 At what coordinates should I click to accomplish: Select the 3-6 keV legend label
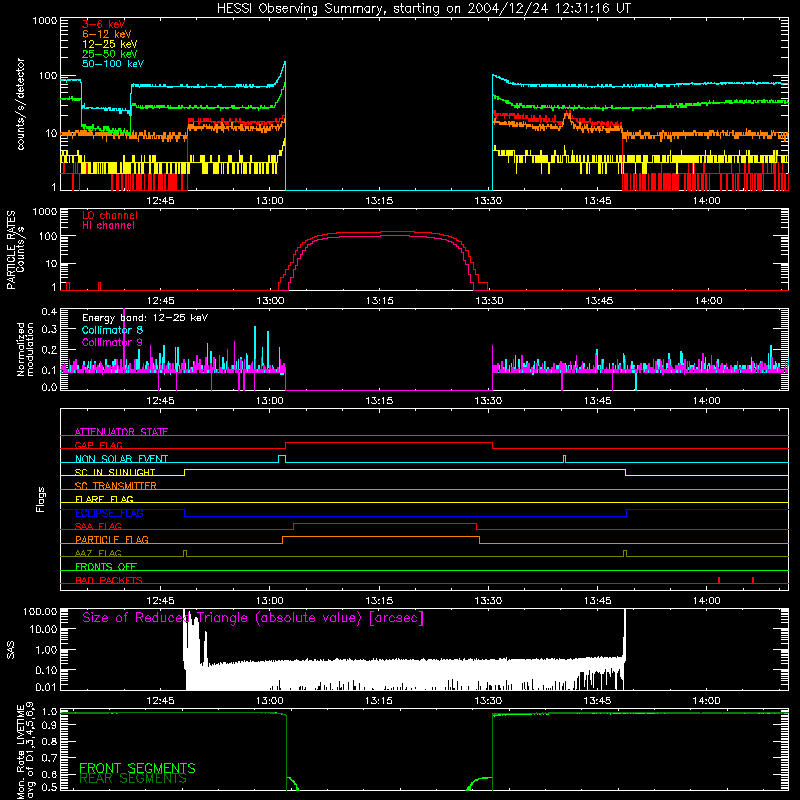[104, 24]
